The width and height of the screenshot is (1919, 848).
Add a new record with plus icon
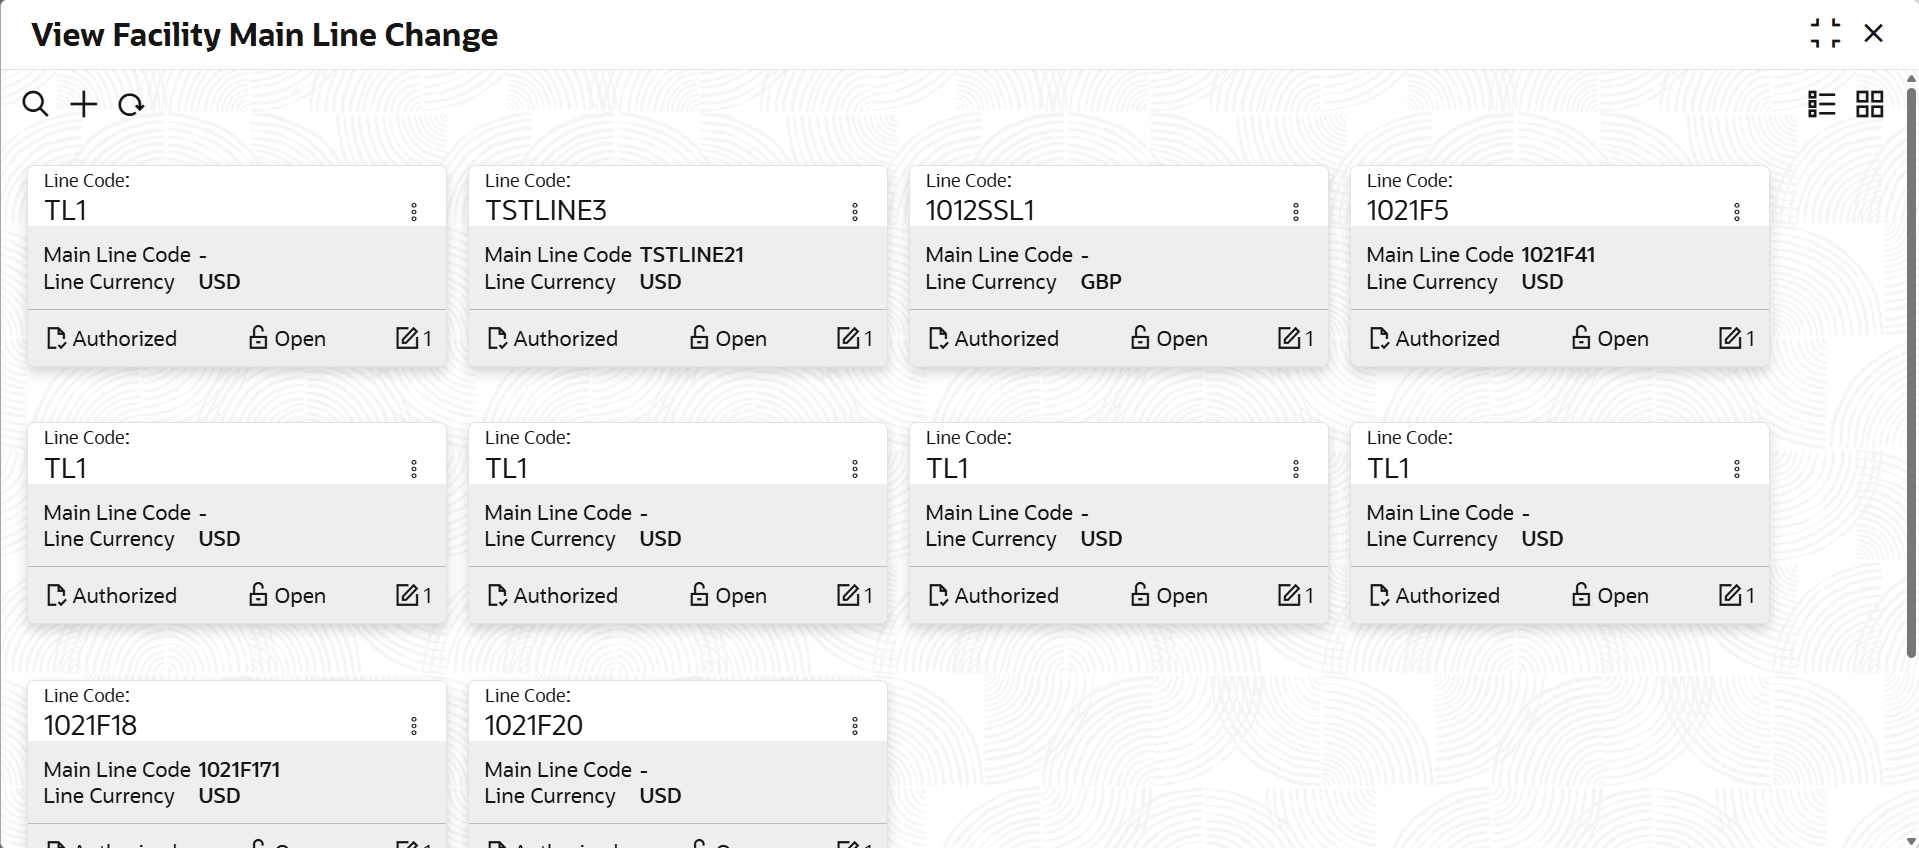click(x=84, y=104)
